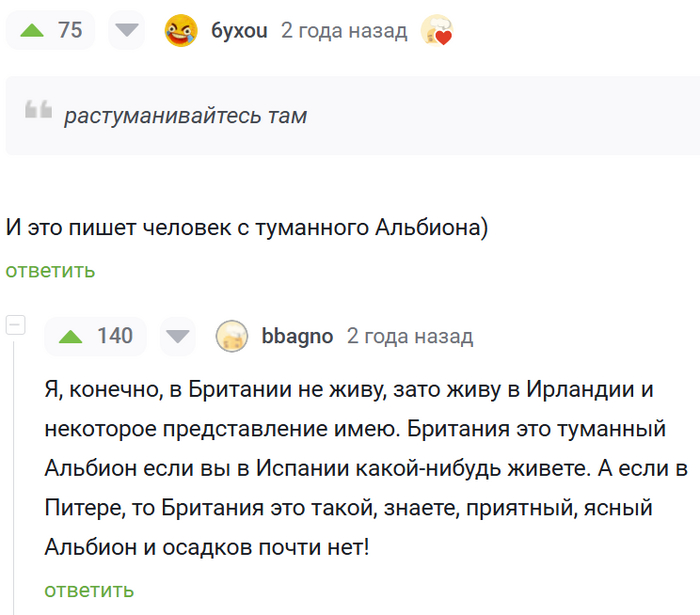Downvote the 6yxou comment
The width and height of the screenshot is (700, 615).
[x=125, y=30]
